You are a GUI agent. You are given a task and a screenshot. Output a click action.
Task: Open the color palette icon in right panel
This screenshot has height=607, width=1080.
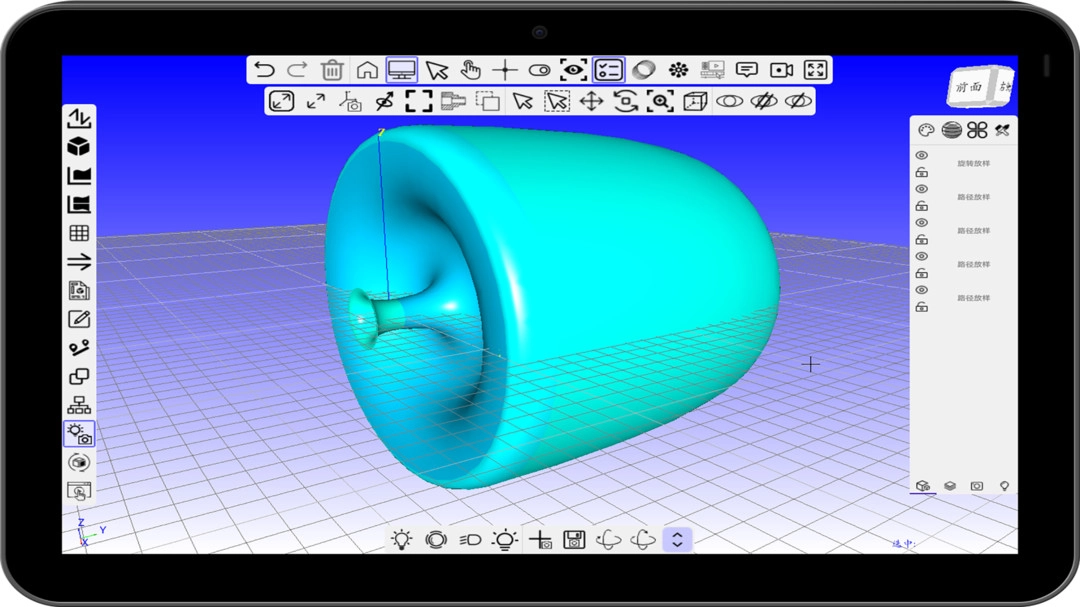(x=926, y=130)
